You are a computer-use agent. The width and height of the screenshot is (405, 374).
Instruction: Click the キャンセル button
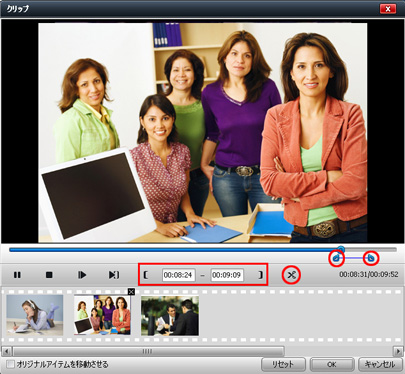pos(380,364)
